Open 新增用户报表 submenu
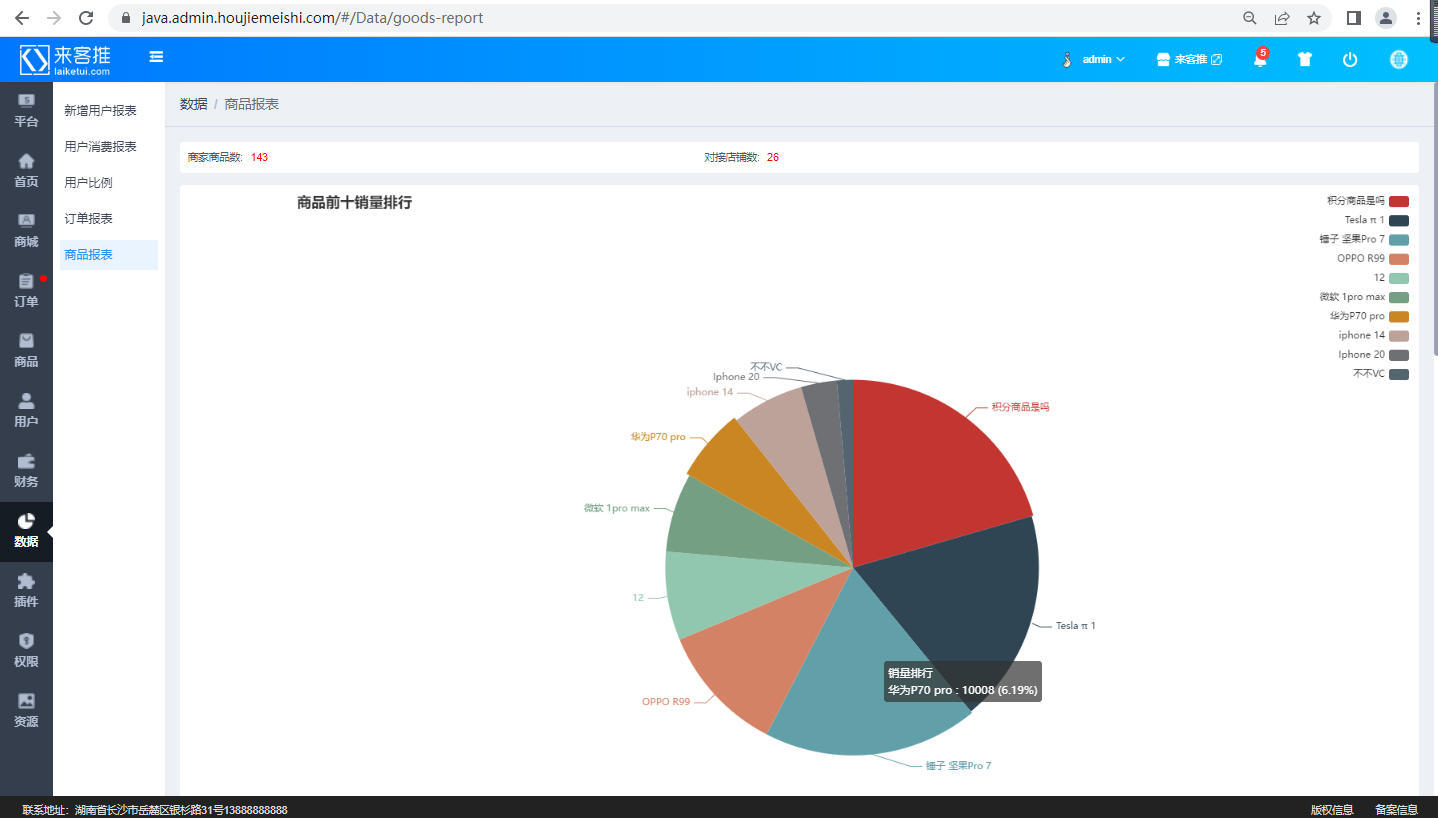Image resolution: width=1438 pixels, height=818 pixels. pos(108,111)
